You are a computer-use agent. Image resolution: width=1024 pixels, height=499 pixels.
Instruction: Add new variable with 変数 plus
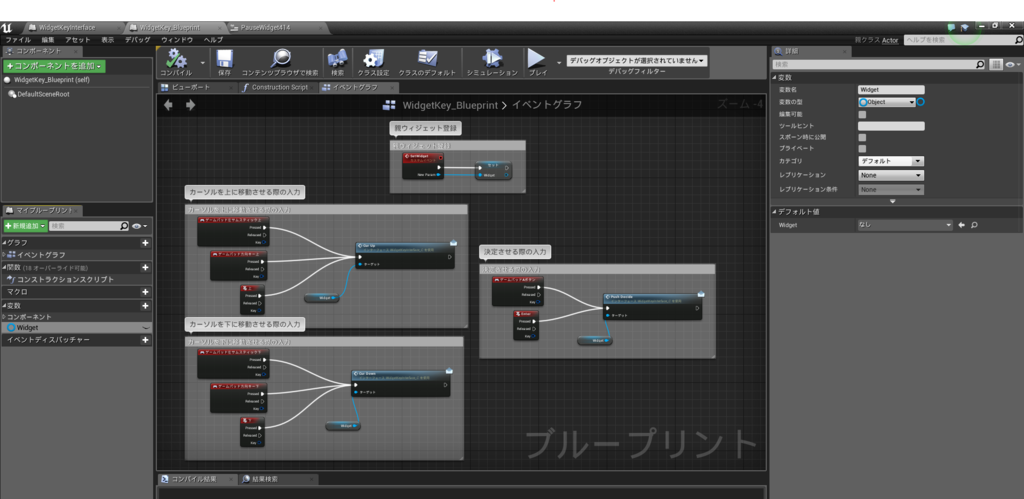point(146,305)
